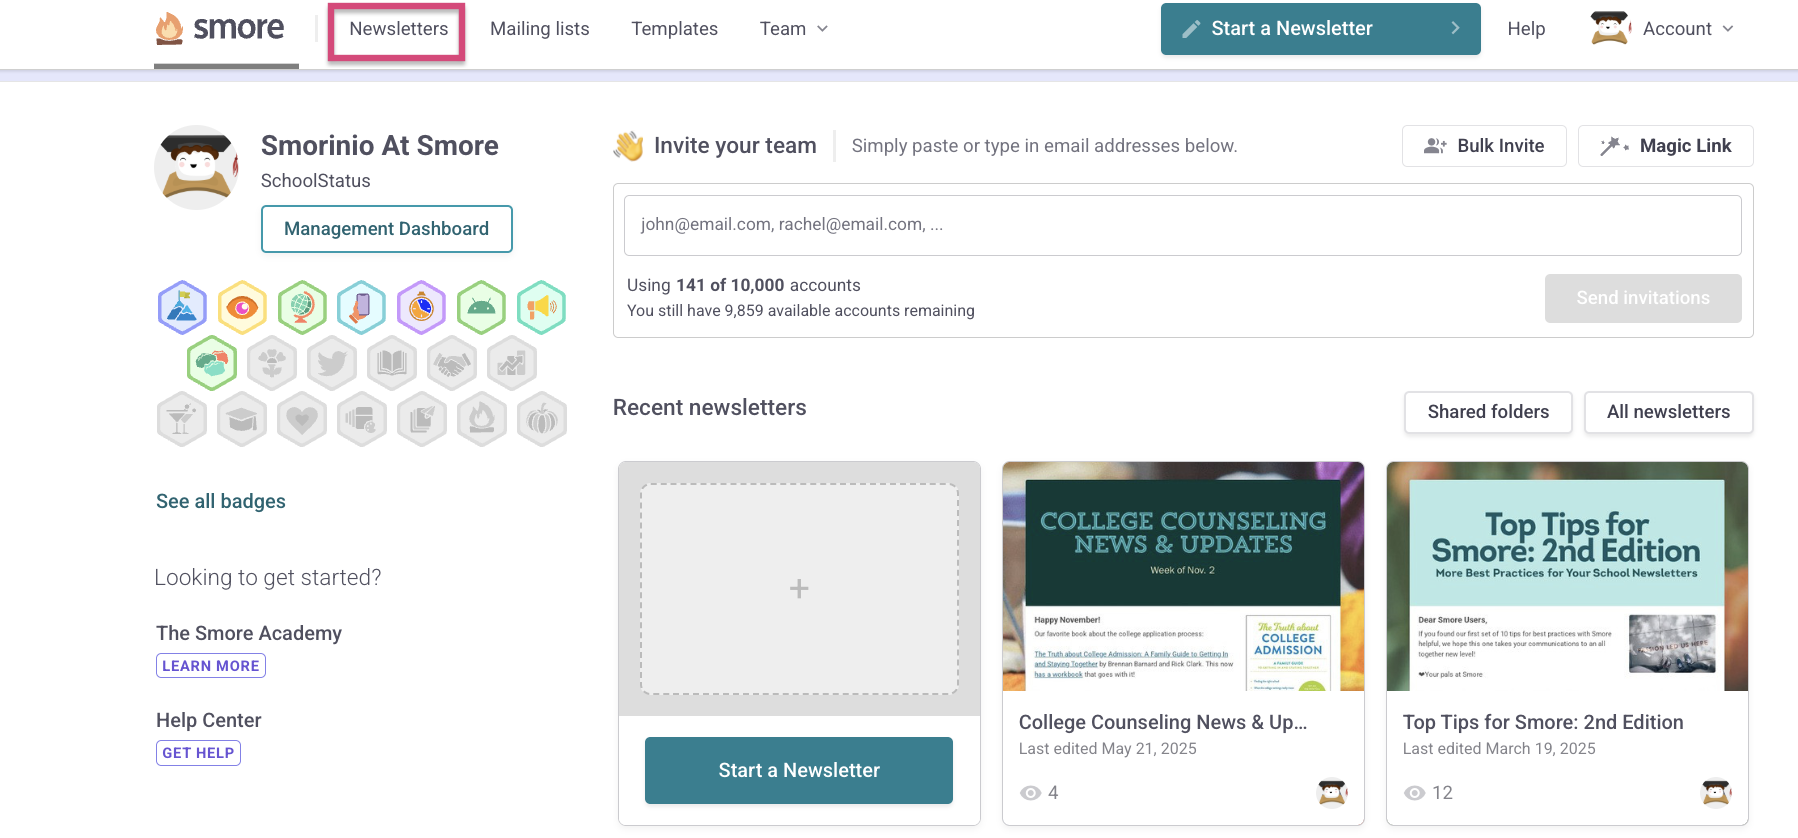Switch to the Templates tab
This screenshot has height=838, width=1798.
click(674, 29)
